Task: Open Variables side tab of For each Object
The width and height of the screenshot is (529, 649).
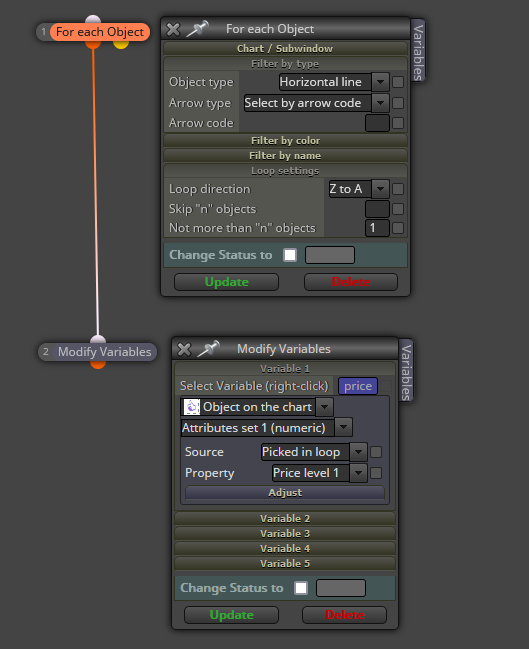Action: 418,51
